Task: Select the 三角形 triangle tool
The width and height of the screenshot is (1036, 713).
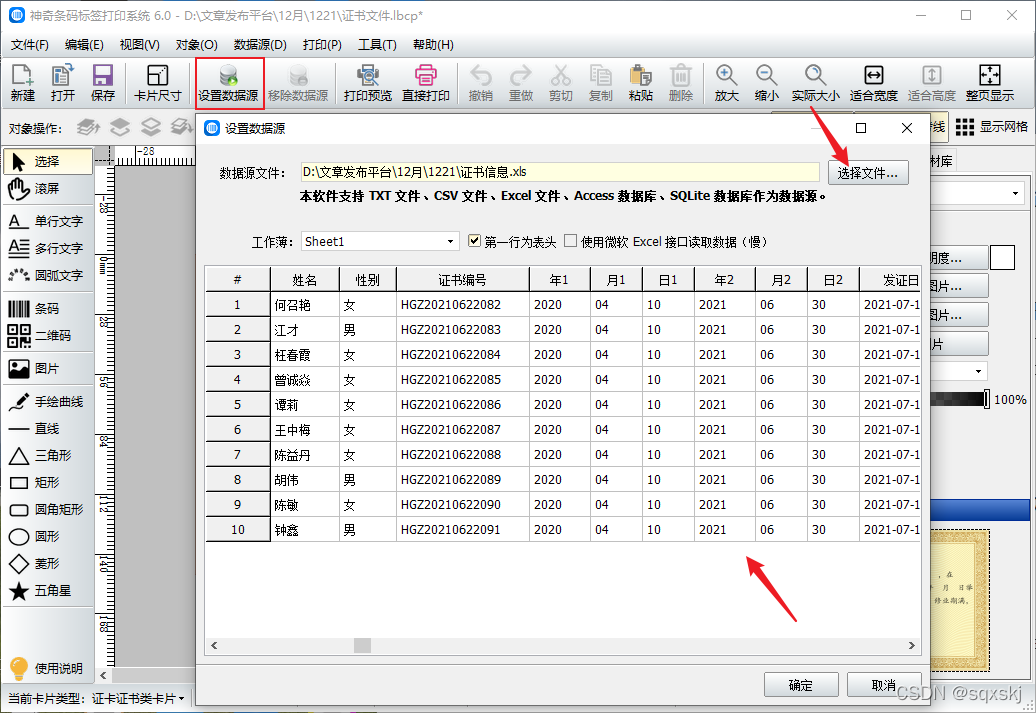Action: click(x=48, y=456)
